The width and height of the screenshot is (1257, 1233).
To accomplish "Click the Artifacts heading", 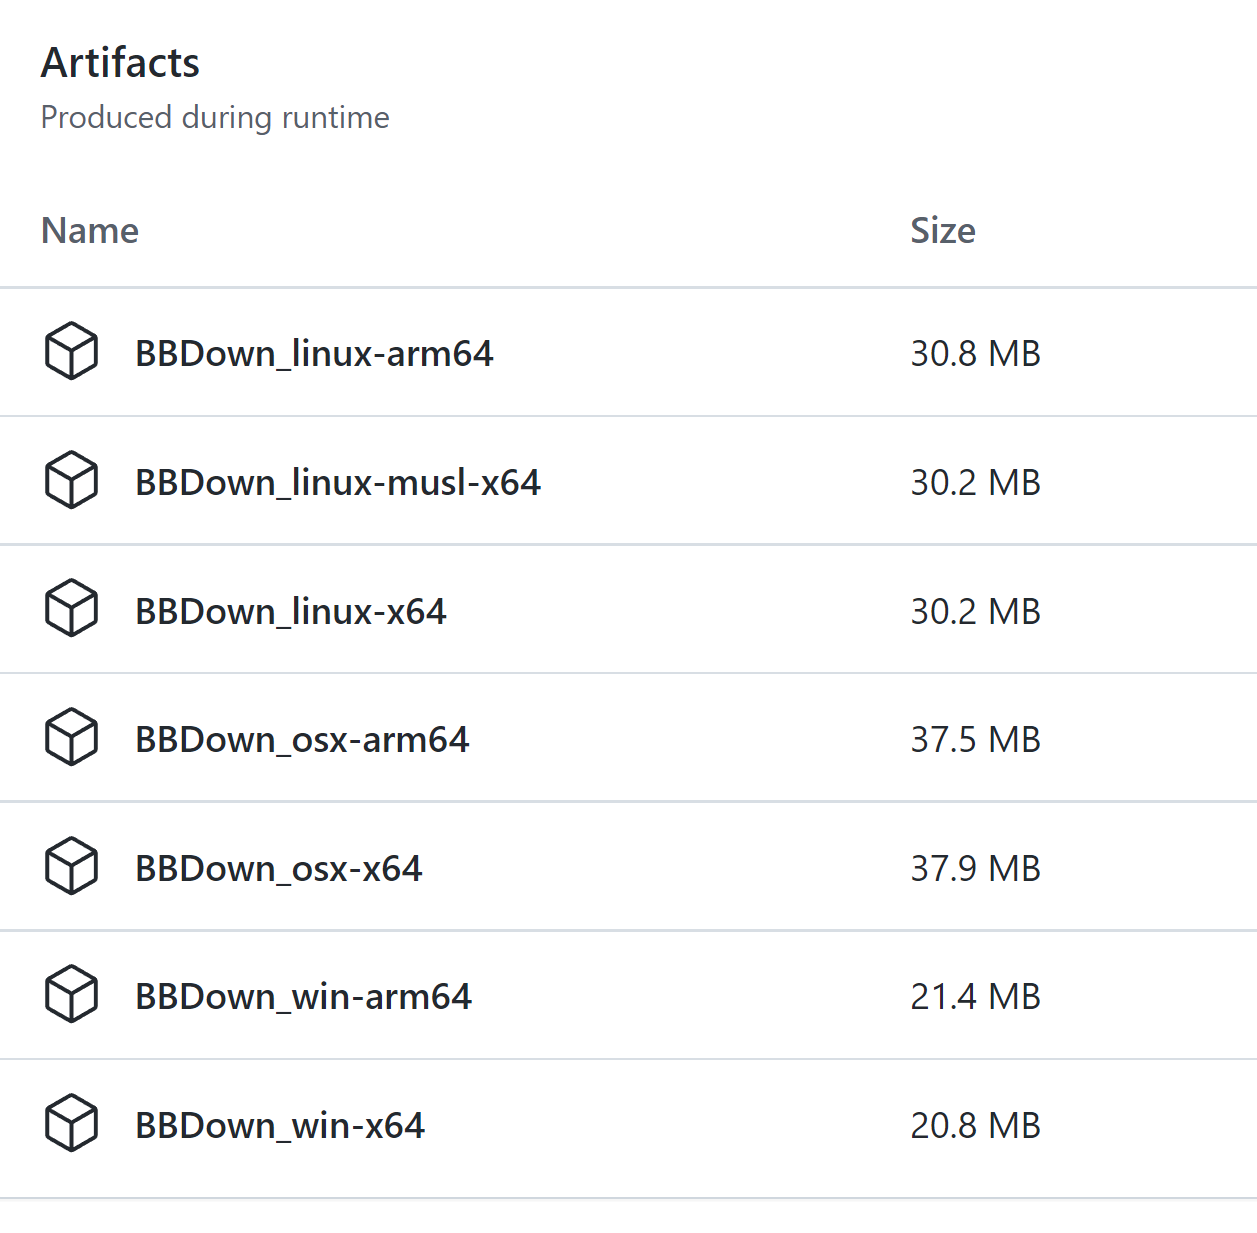I will click(x=120, y=62).
